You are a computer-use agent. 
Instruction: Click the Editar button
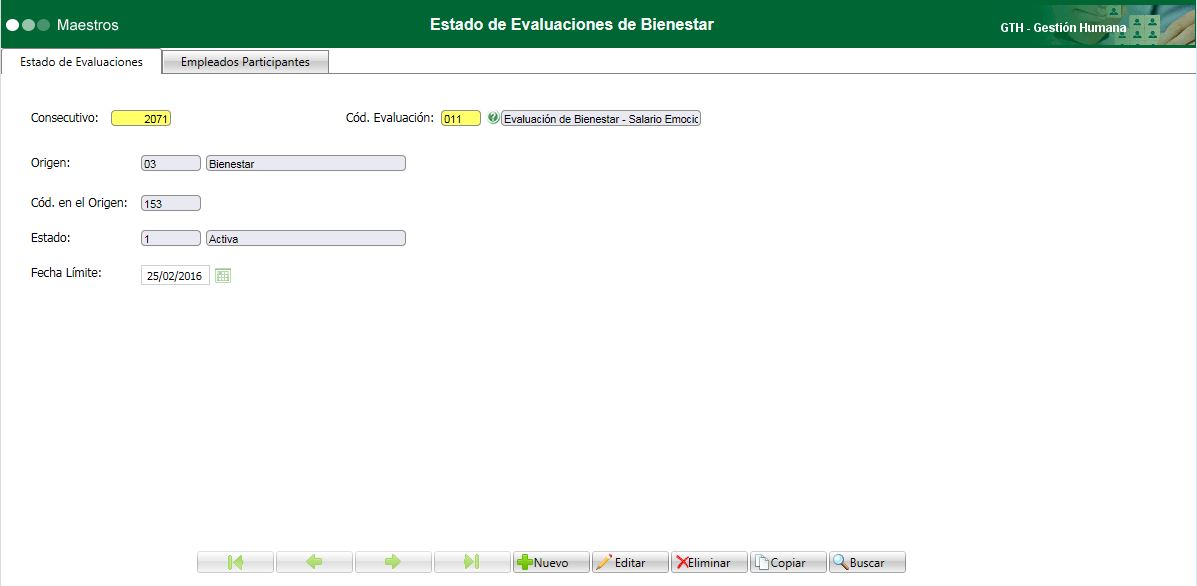(x=631, y=562)
